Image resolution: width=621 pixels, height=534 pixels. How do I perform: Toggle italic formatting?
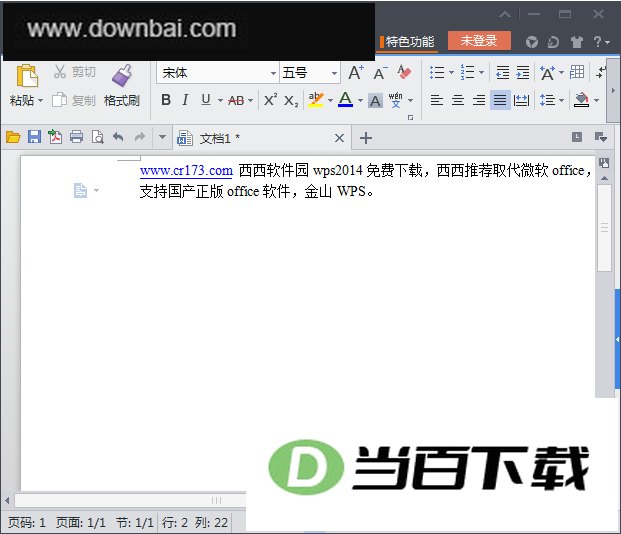coord(185,100)
